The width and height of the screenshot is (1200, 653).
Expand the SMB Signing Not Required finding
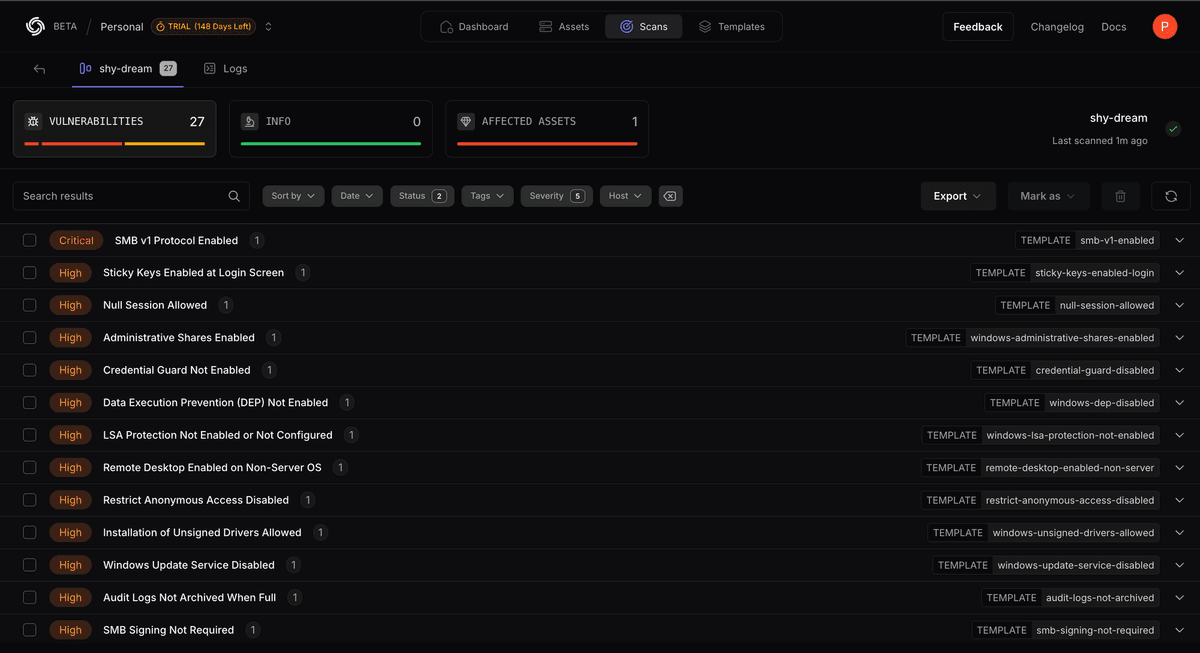click(1179, 630)
